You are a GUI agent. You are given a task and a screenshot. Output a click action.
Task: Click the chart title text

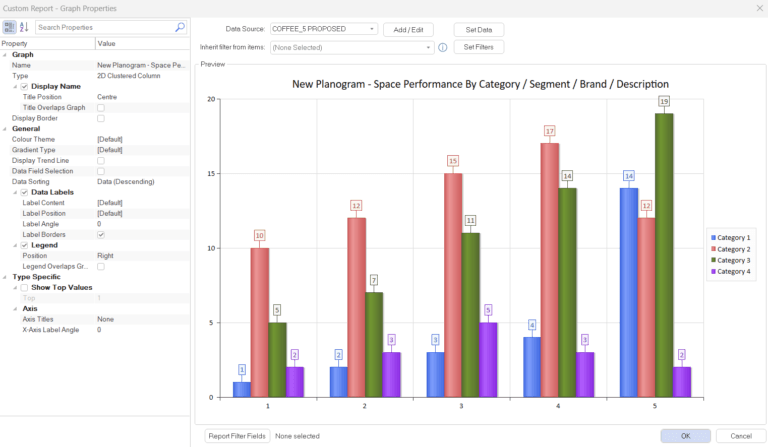(x=480, y=84)
